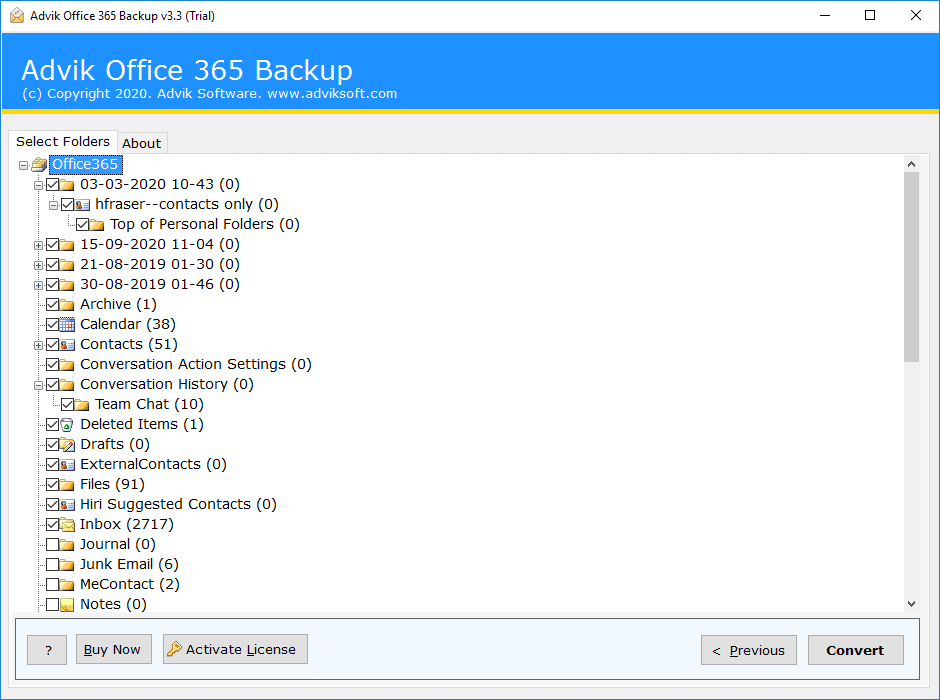Click the Convert button

(x=855, y=650)
